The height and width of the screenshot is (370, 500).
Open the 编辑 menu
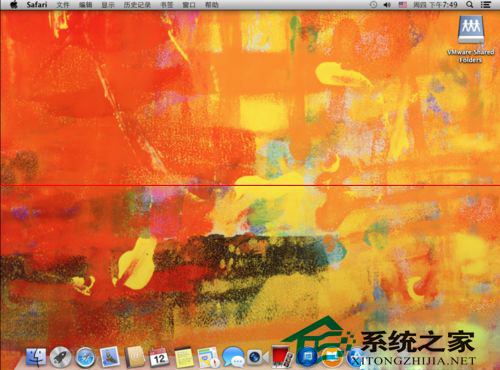[85, 5]
